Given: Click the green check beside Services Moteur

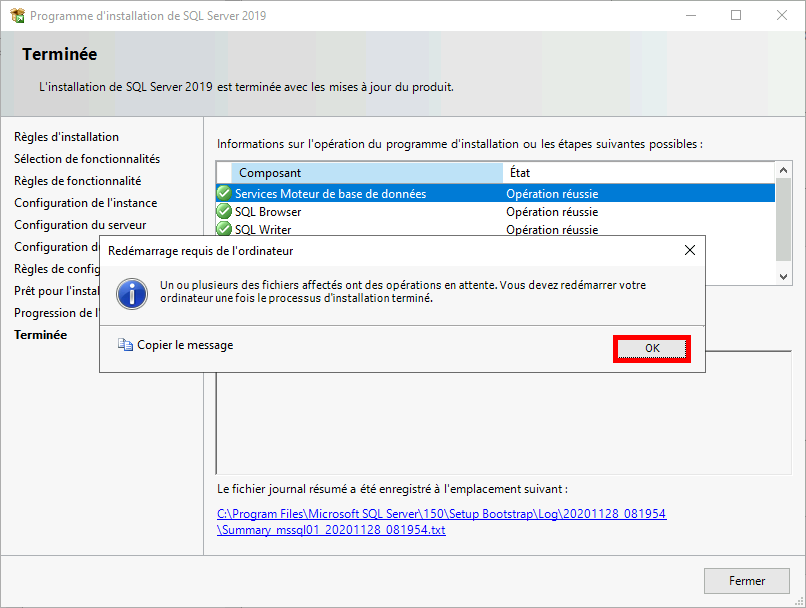Looking at the screenshot, I should (x=224, y=193).
